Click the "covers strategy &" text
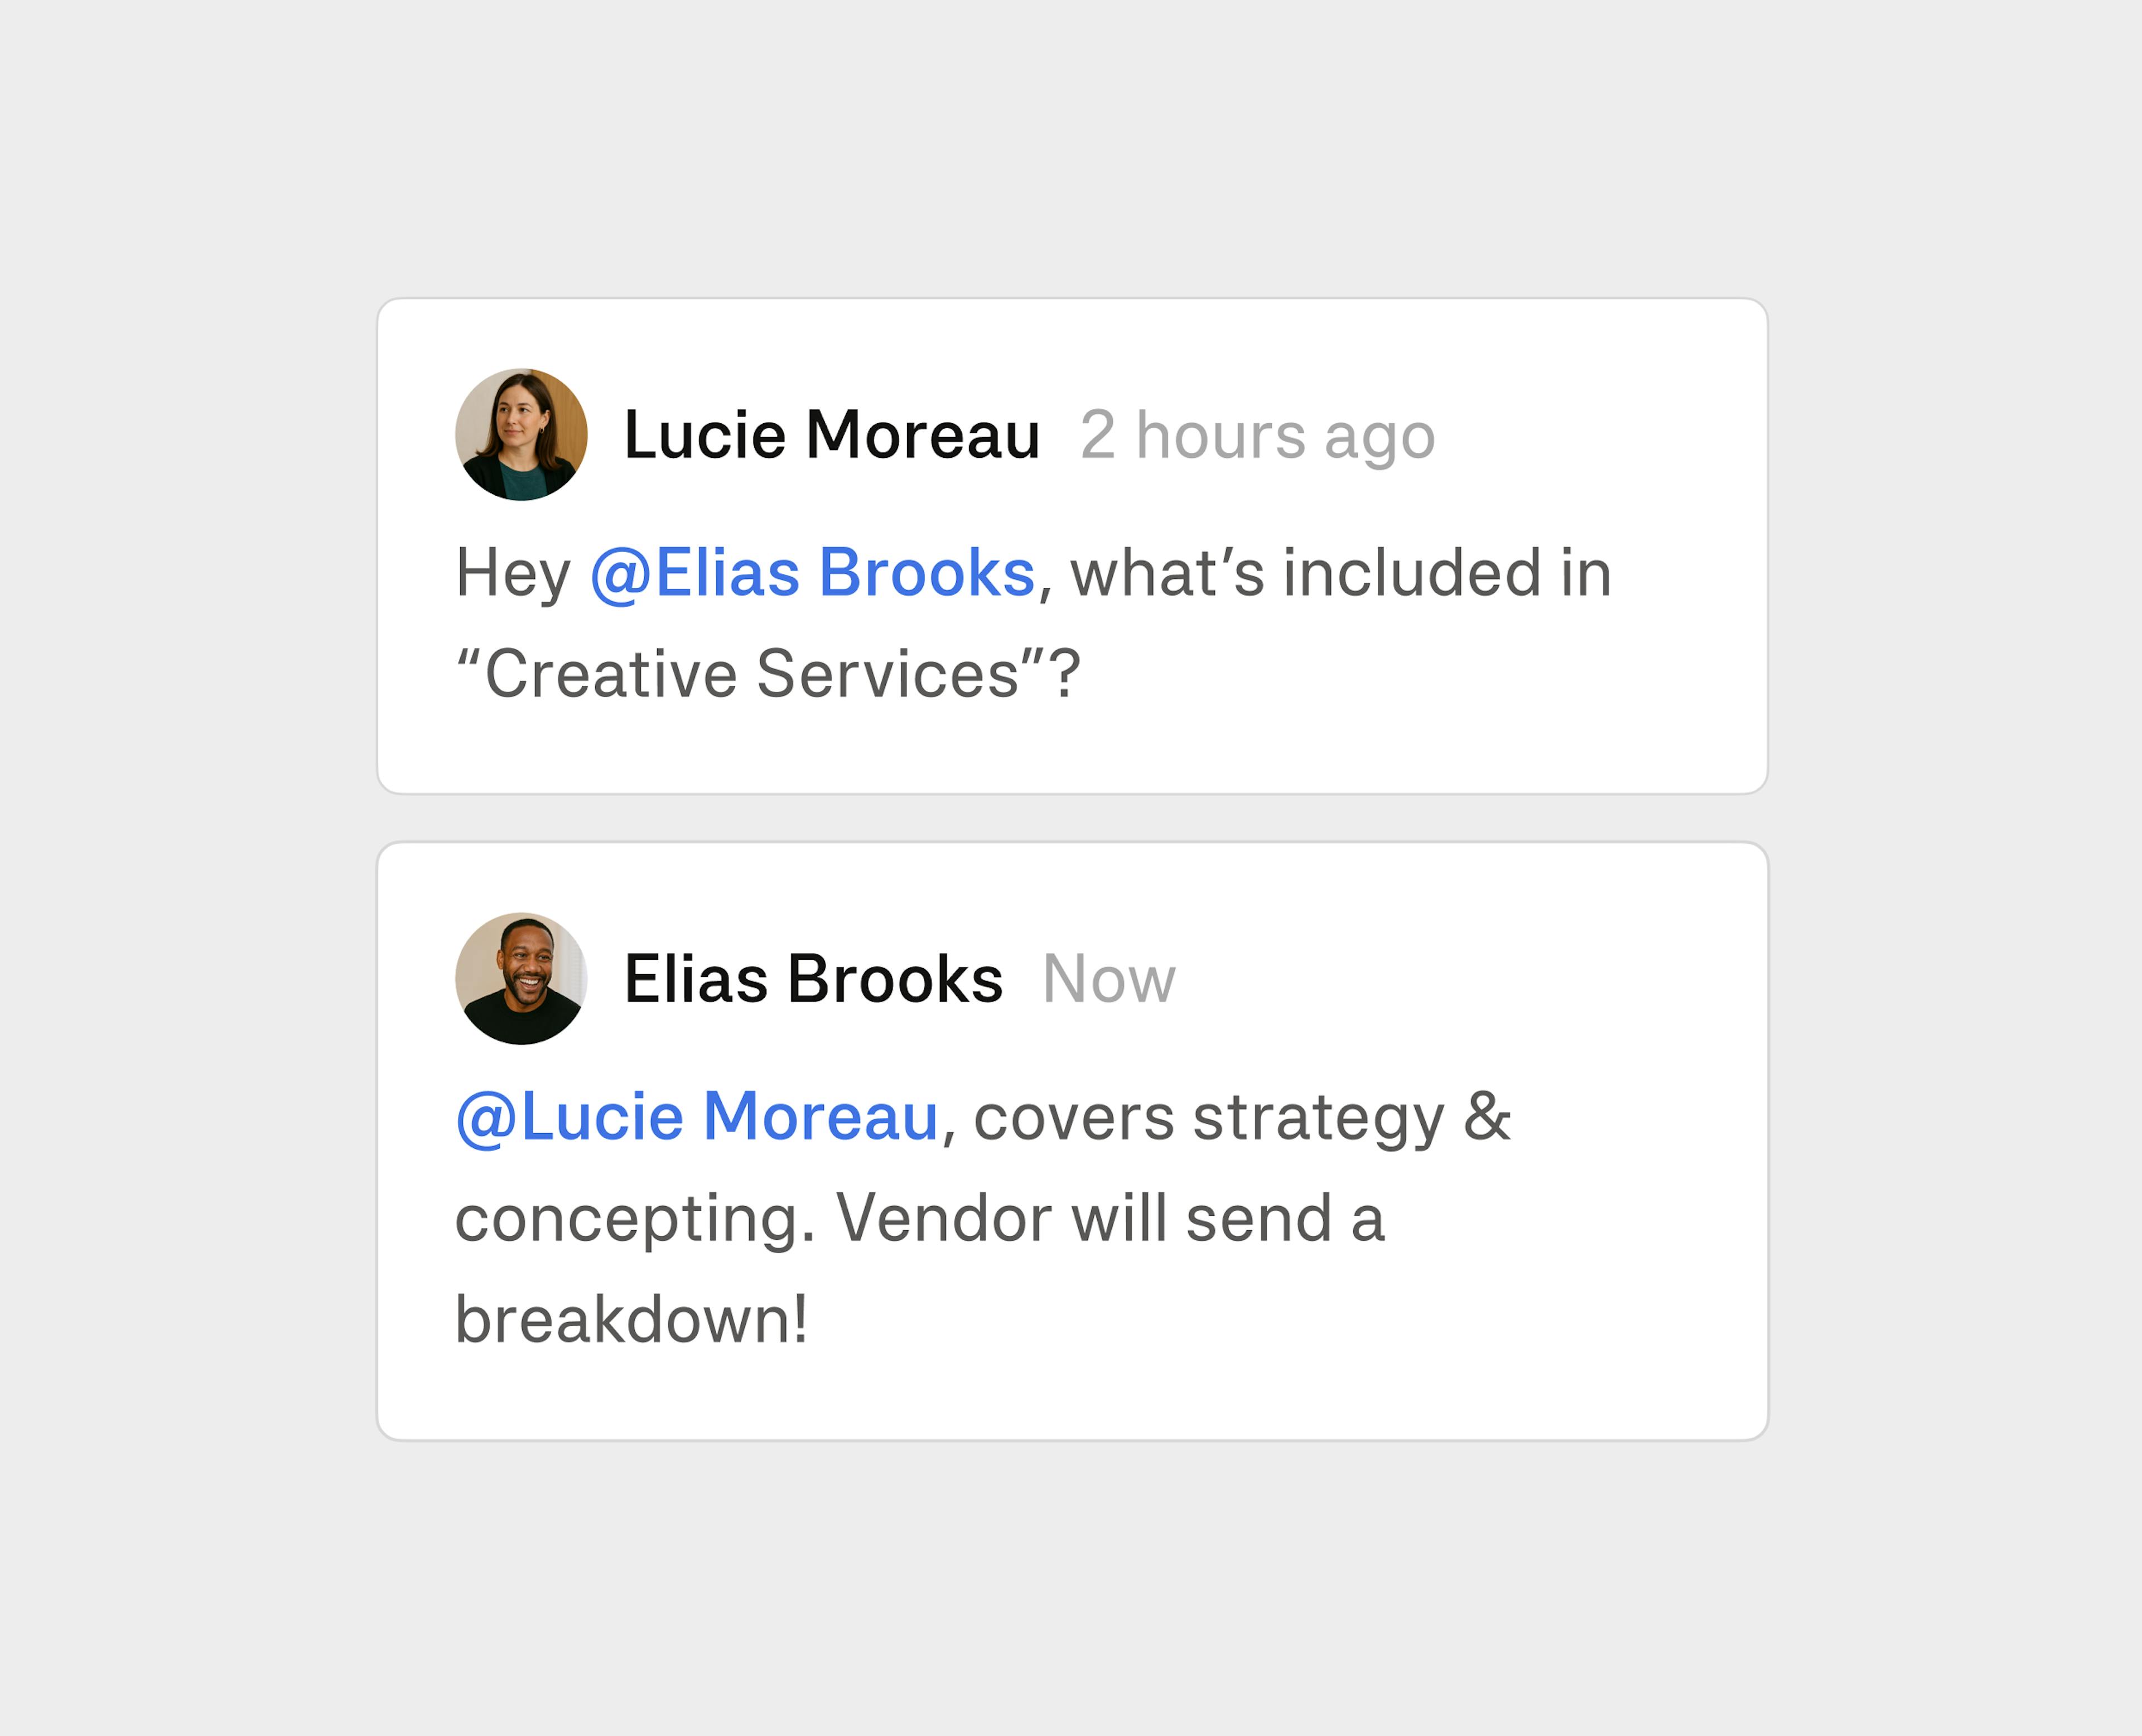Screen dimensions: 2142x1736 tap(1242, 1118)
